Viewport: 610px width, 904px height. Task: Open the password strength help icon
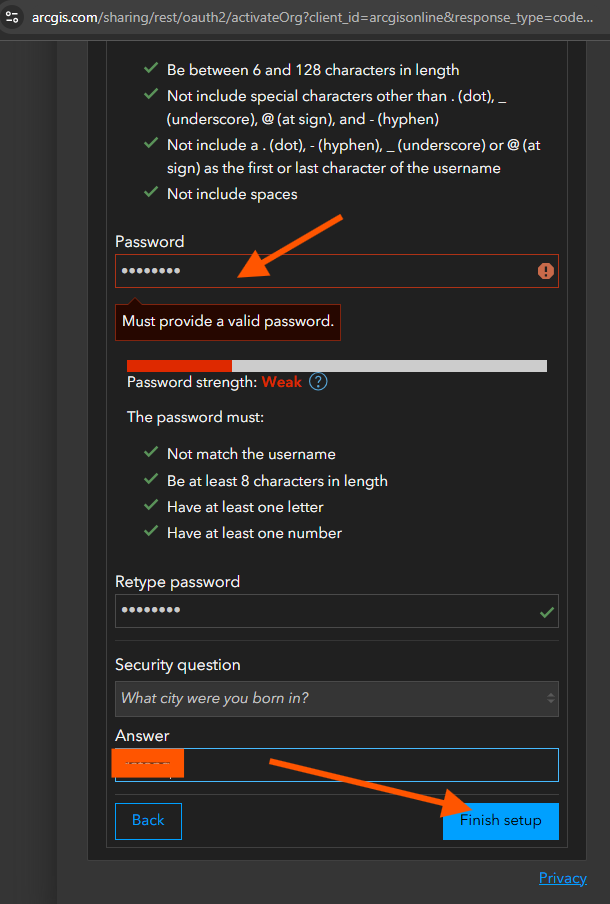318,382
